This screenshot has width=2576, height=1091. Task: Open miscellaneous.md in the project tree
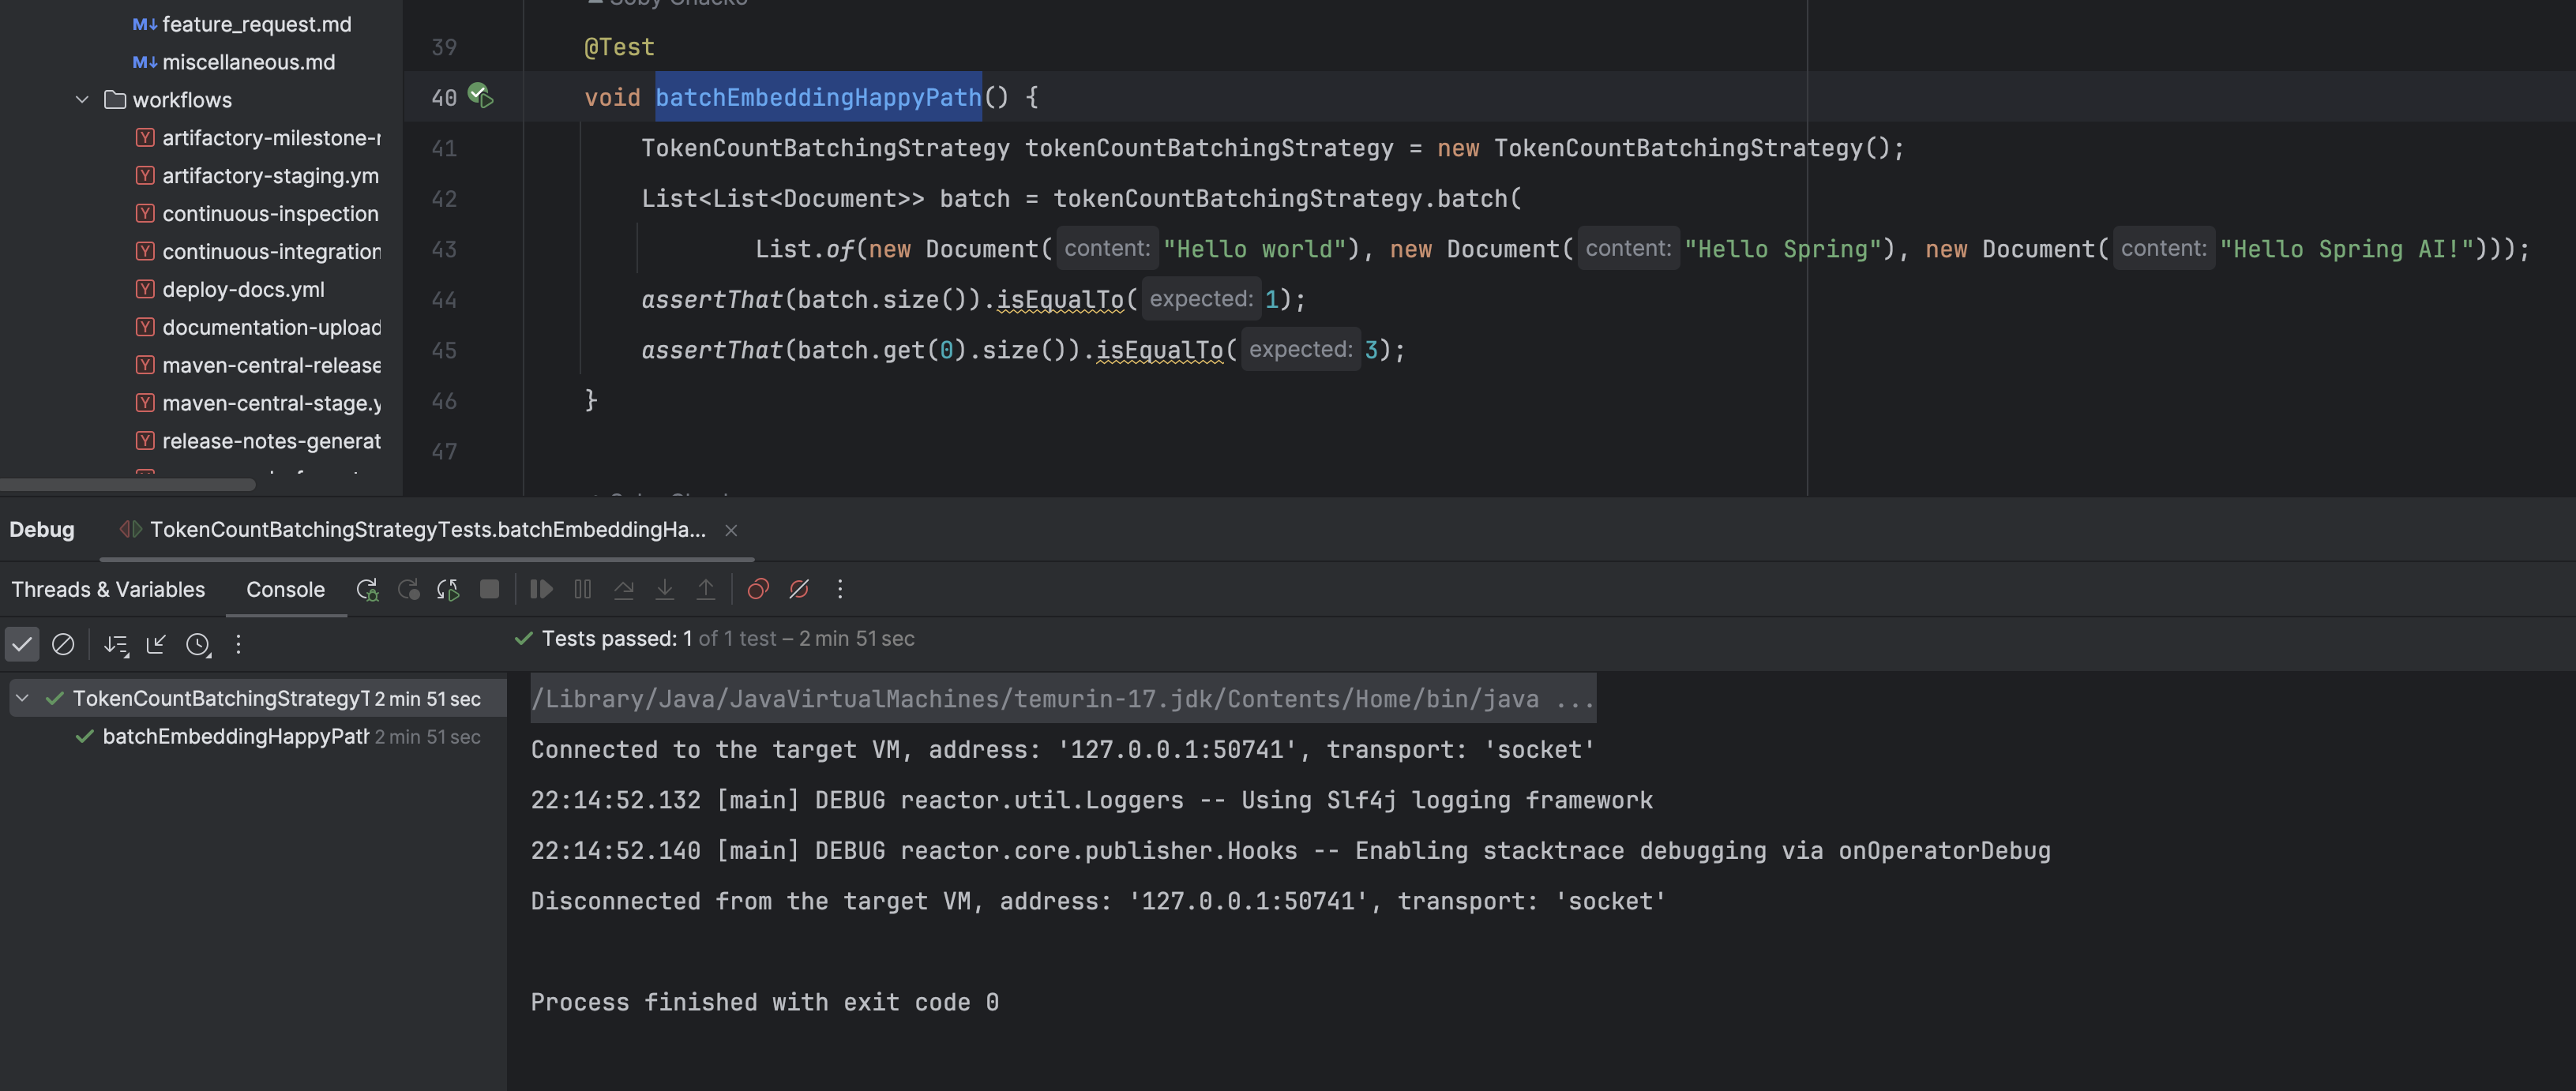[249, 62]
